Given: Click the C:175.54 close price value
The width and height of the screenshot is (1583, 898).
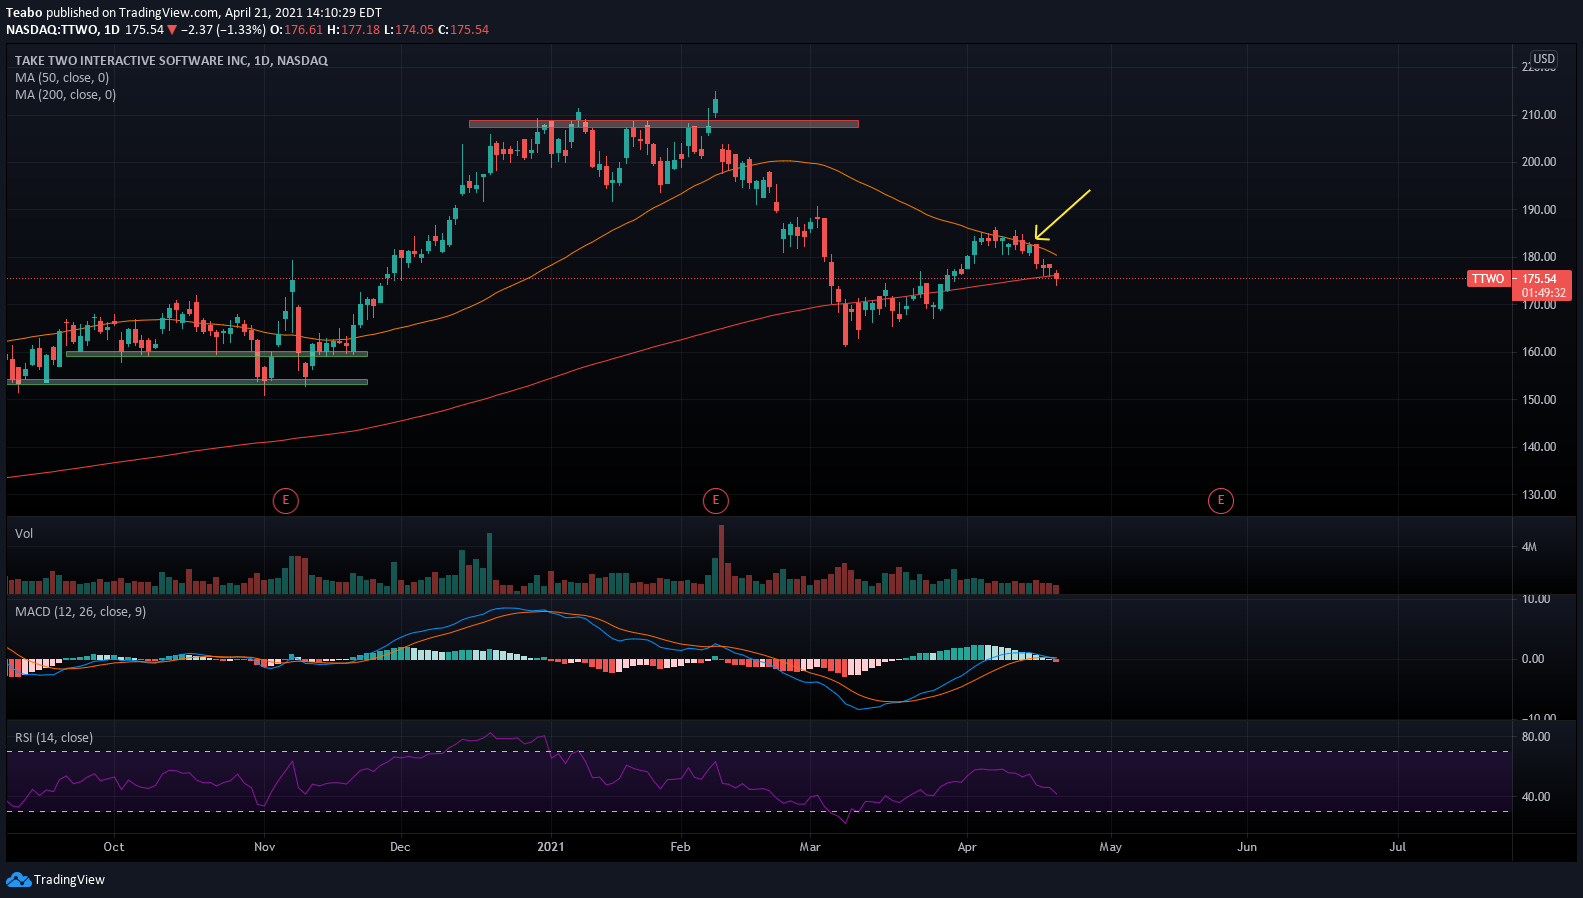Looking at the screenshot, I should 463,29.
